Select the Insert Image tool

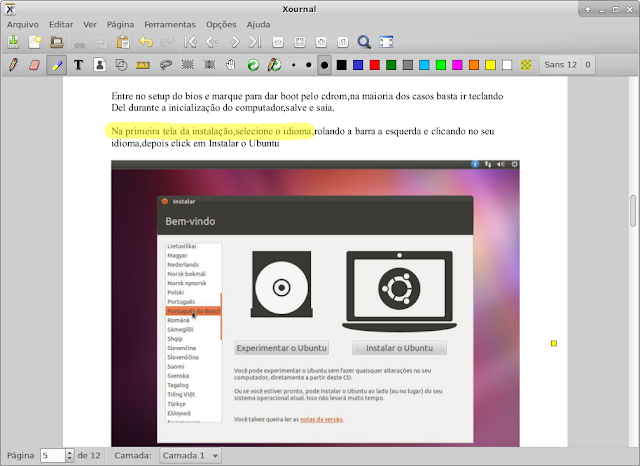[100, 65]
